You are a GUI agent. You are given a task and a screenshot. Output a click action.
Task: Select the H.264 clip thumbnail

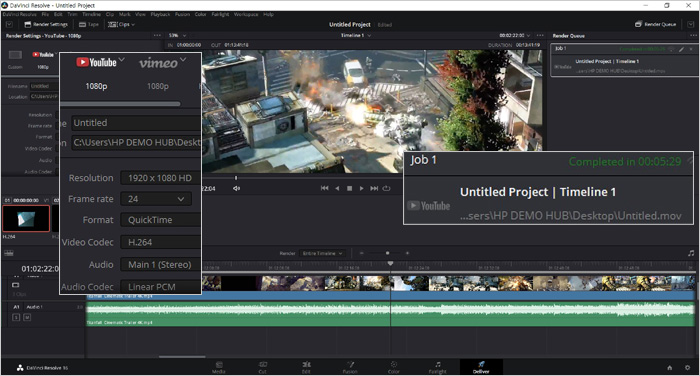pyautogui.click(x=26, y=218)
